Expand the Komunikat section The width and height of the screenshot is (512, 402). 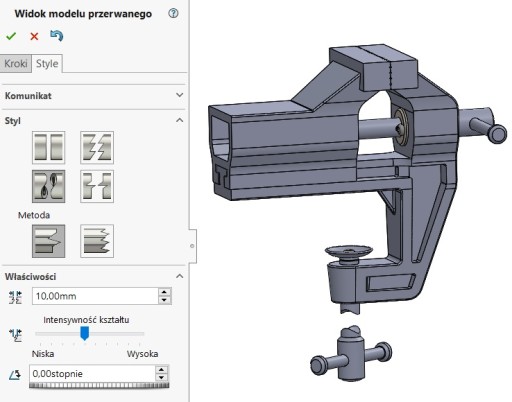click(180, 95)
